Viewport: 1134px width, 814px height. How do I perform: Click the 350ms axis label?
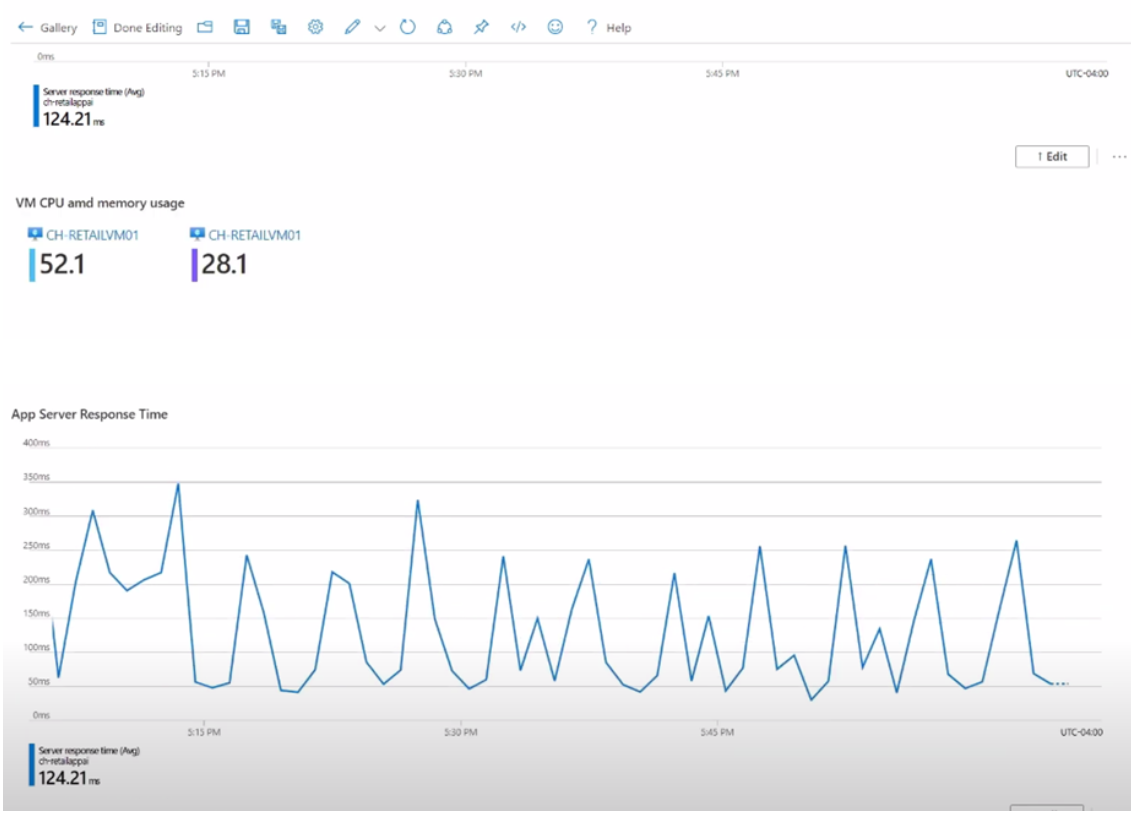click(x=36, y=477)
